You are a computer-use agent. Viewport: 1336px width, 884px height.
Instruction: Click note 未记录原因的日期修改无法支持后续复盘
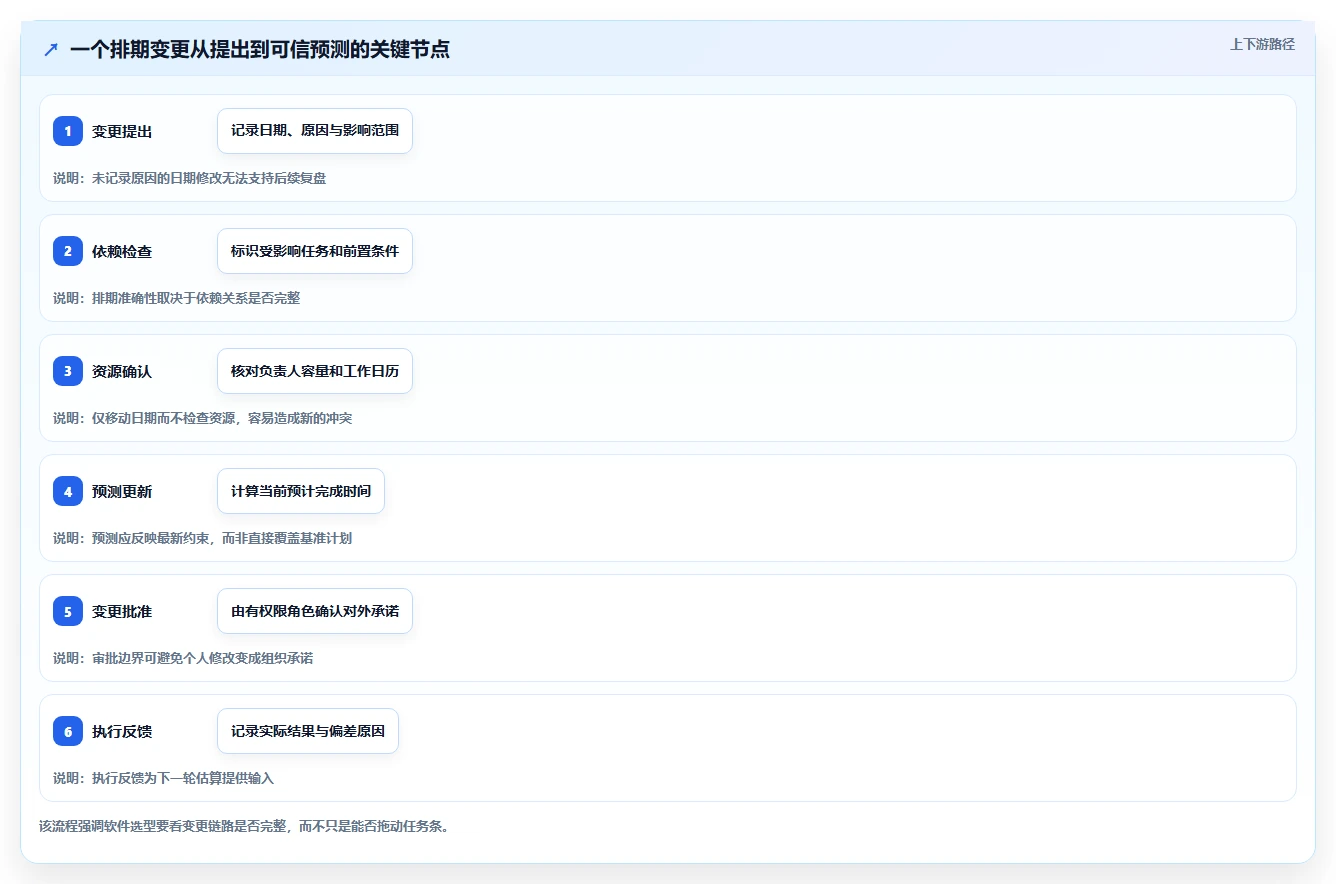(209, 178)
